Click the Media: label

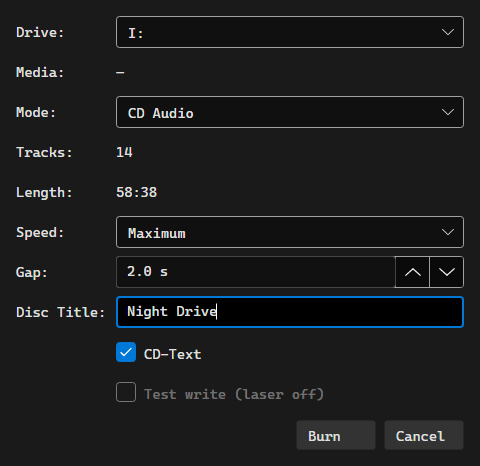pos(40,72)
